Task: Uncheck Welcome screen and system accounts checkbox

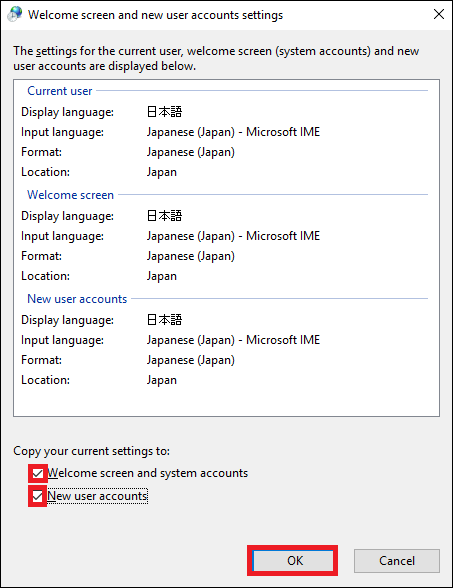Action: point(38,473)
